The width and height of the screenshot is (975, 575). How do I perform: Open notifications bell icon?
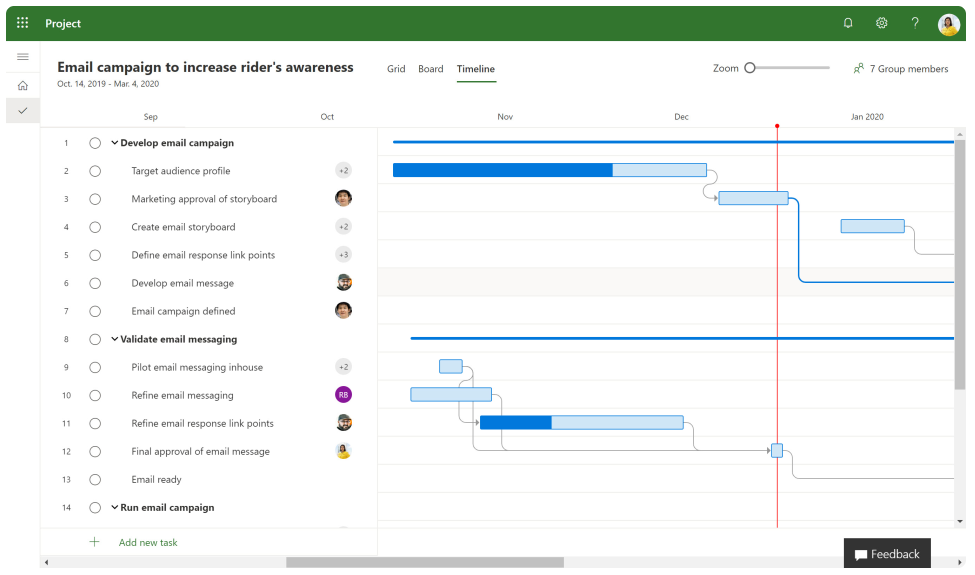tap(848, 23)
